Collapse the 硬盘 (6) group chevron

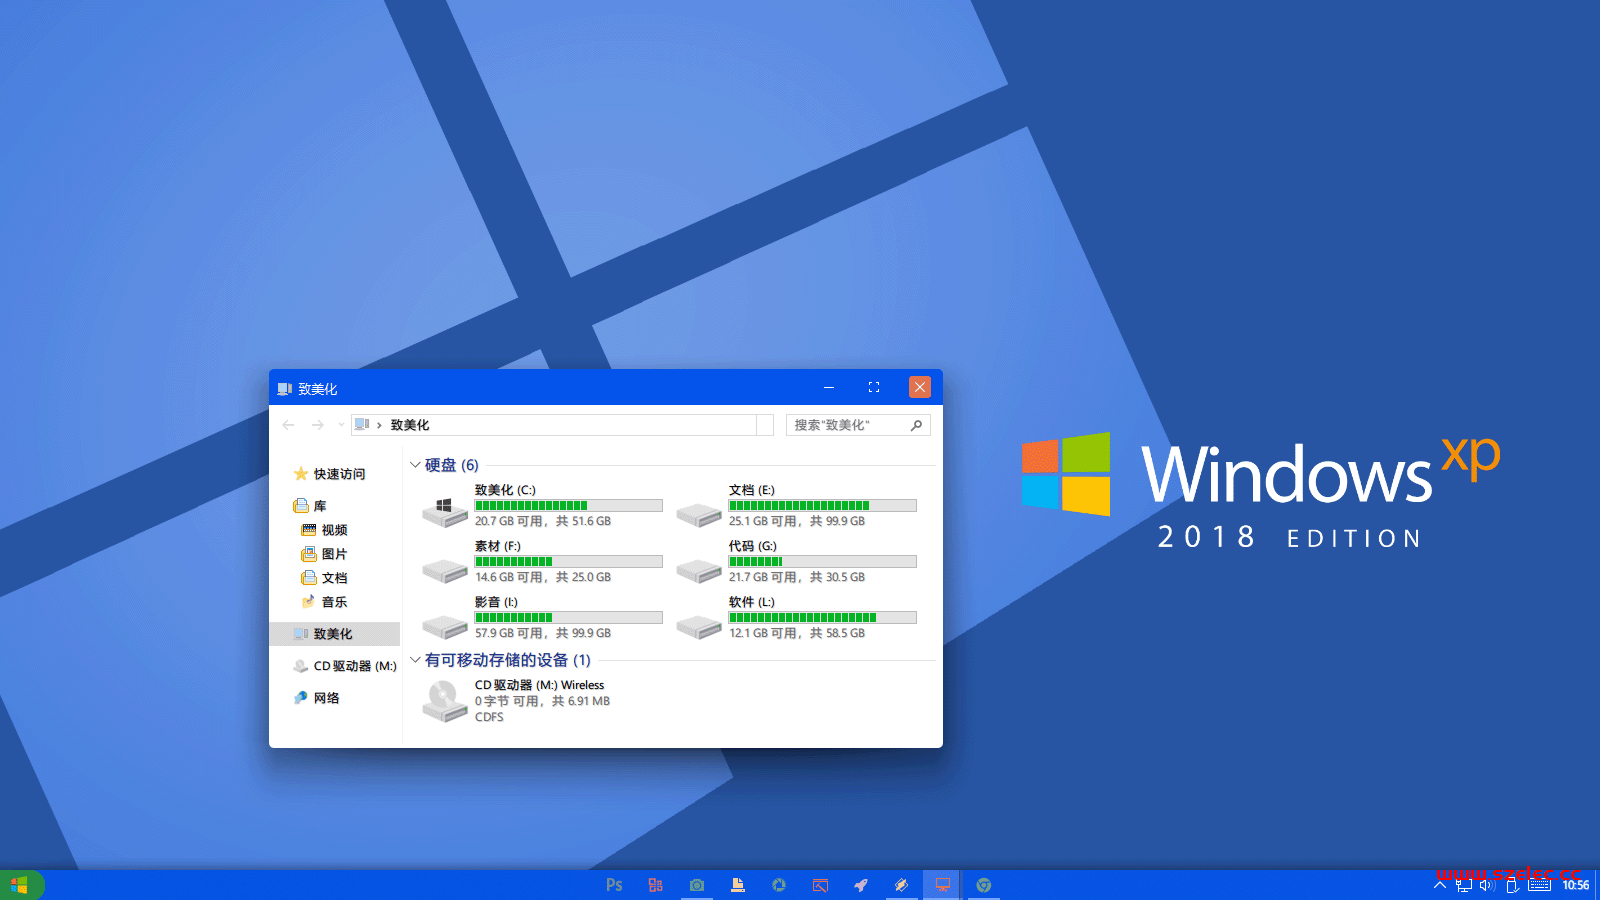click(415, 464)
